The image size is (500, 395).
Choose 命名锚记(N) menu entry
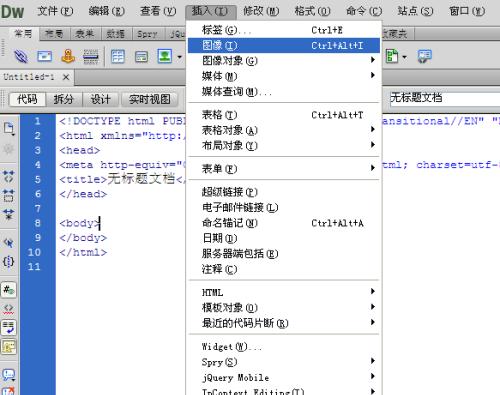pyautogui.click(x=284, y=223)
